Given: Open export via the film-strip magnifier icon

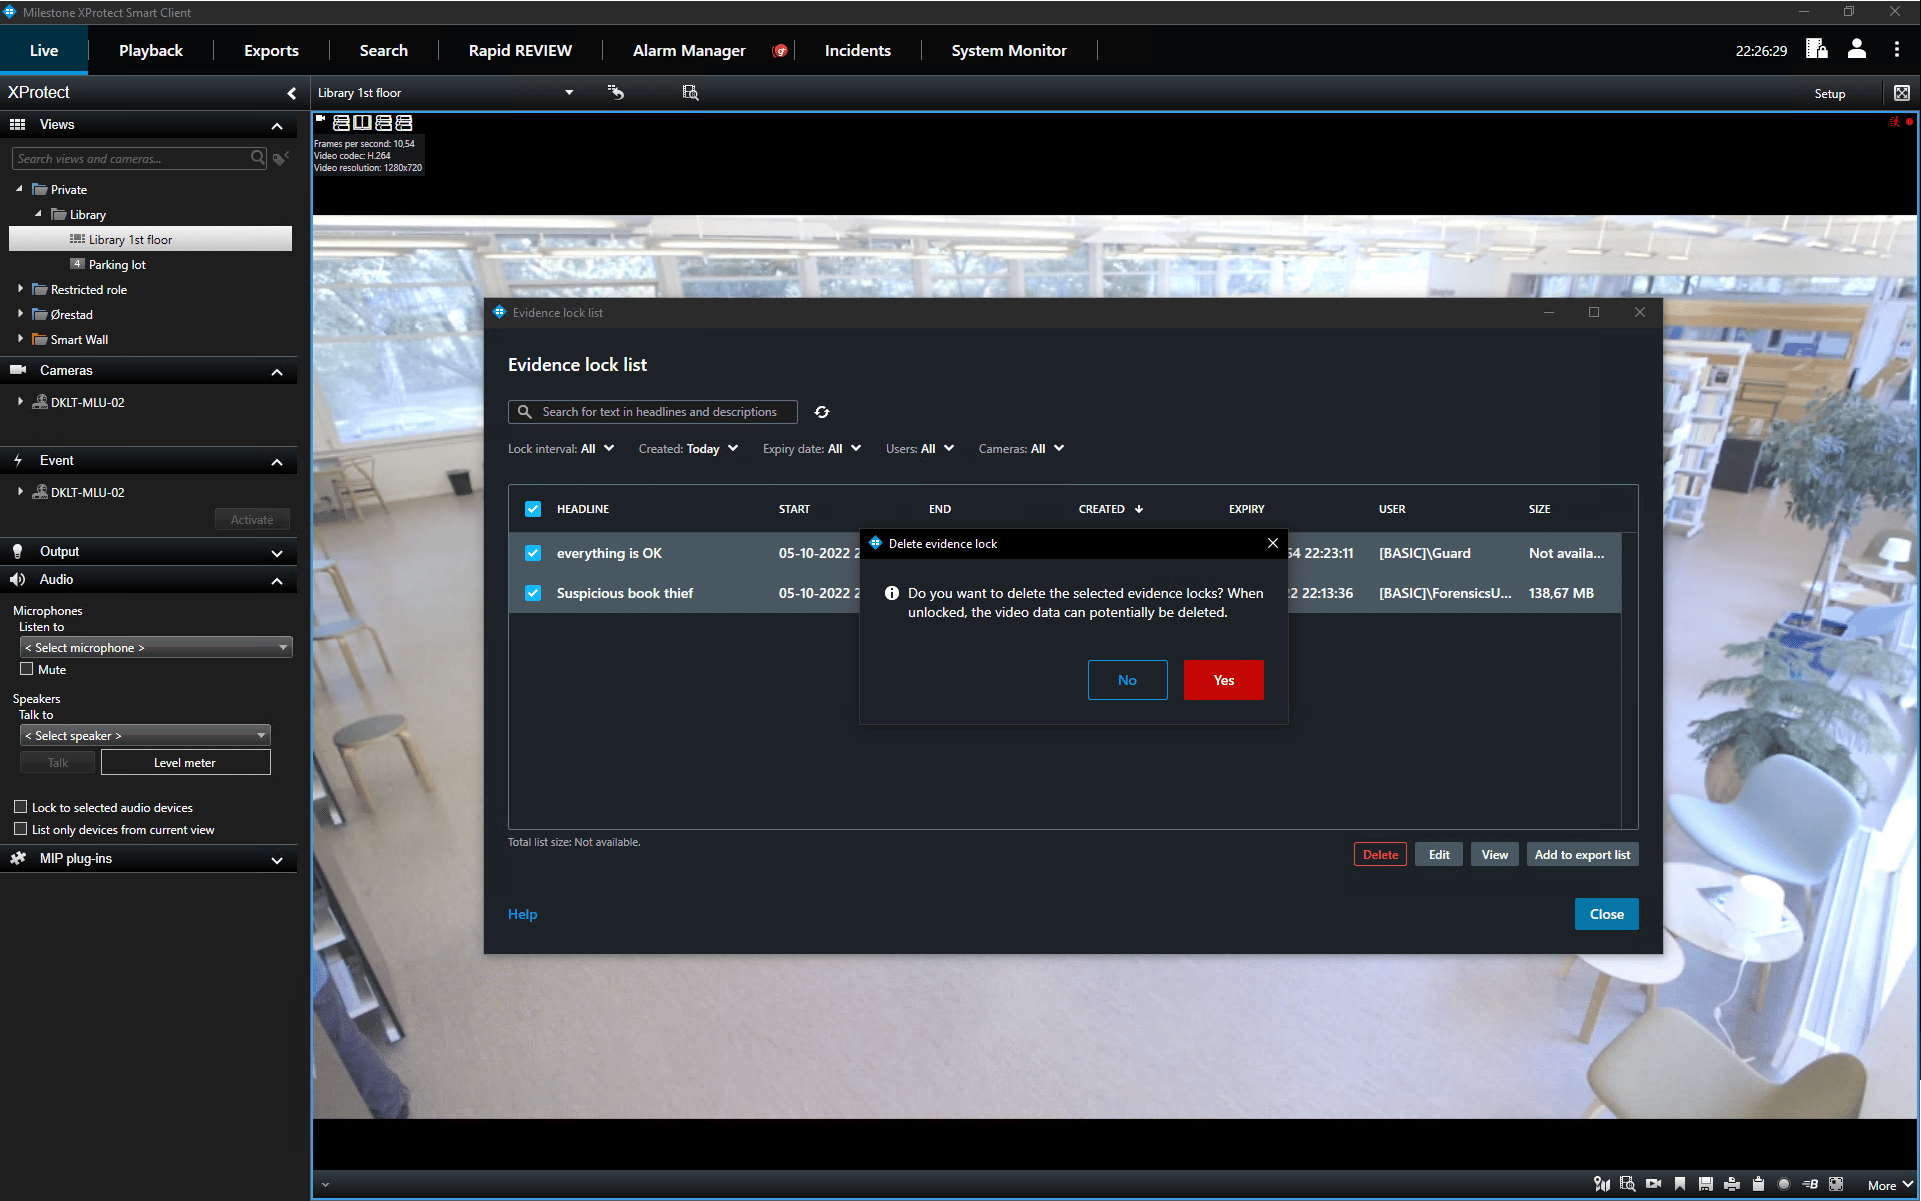Looking at the screenshot, I should [1627, 1184].
